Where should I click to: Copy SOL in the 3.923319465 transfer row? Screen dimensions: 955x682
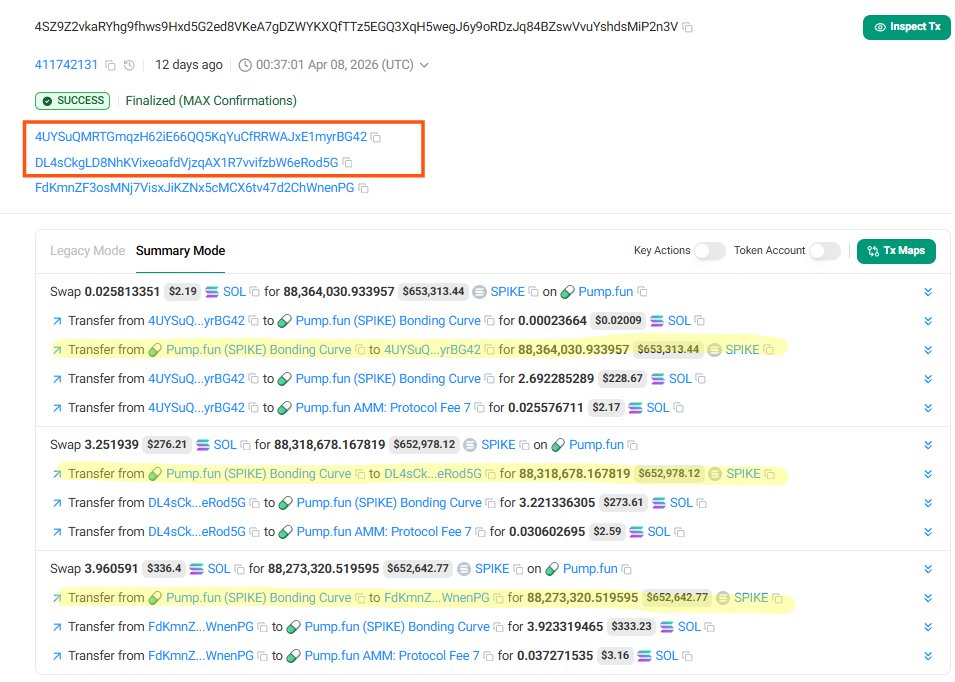[x=710, y=627]
